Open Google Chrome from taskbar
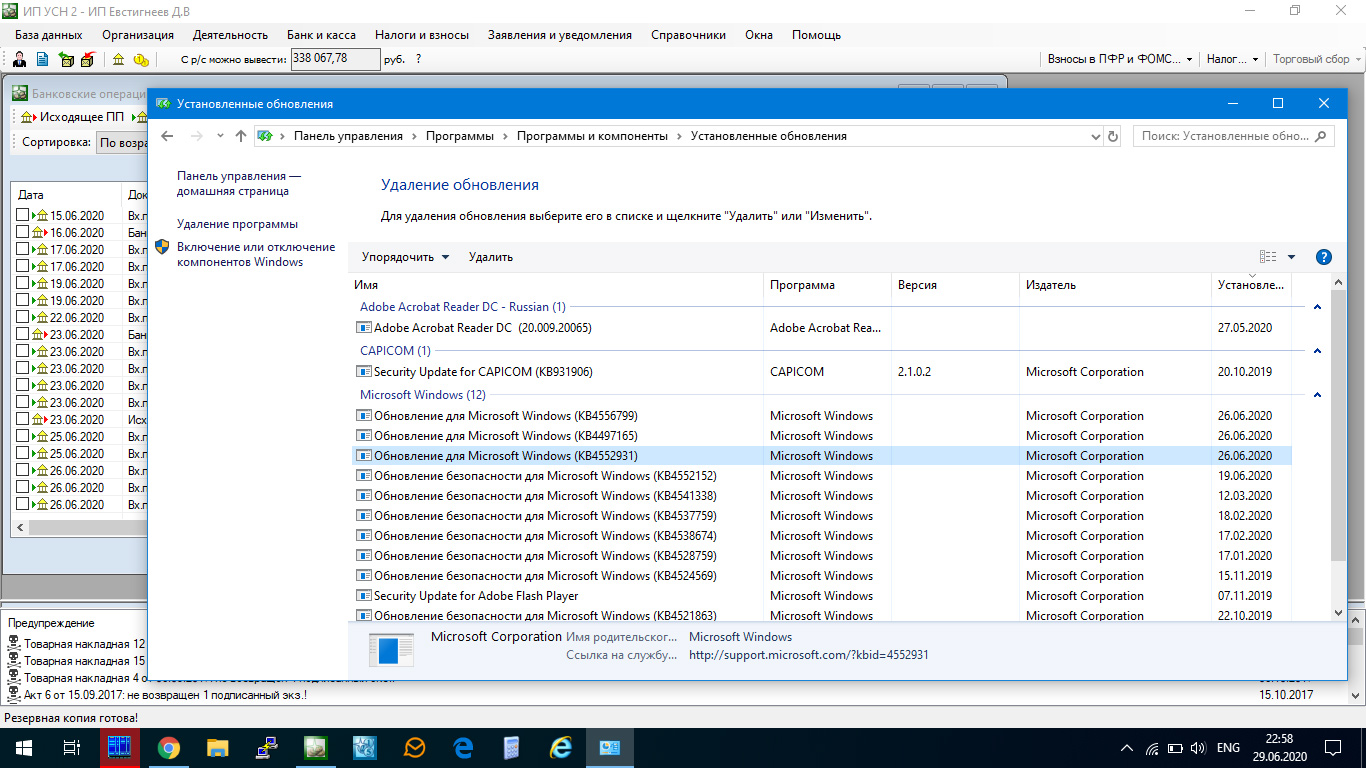The width and height of the screenshot is (1366, 768). click(x=169, y=747)
